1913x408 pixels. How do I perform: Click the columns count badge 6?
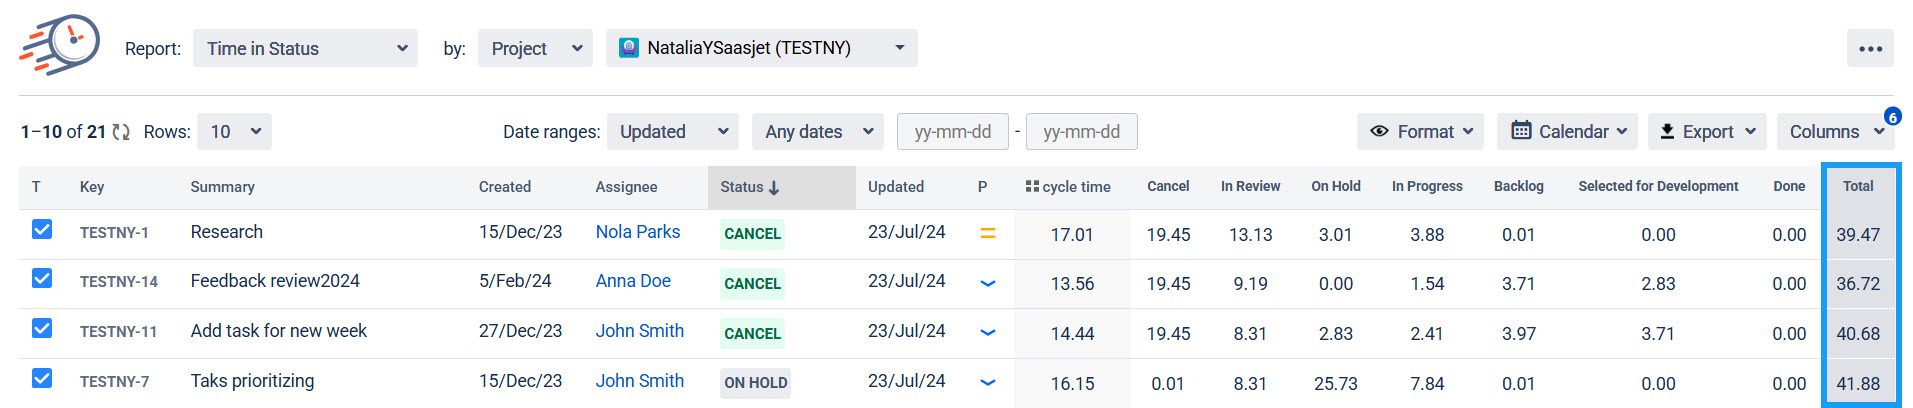(x=1892, y=116)
